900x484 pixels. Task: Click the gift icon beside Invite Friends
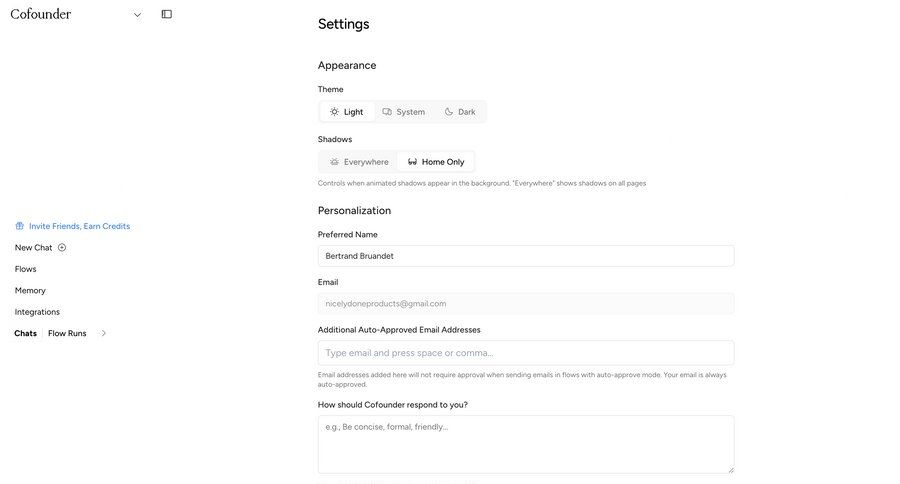pos(19,226)
